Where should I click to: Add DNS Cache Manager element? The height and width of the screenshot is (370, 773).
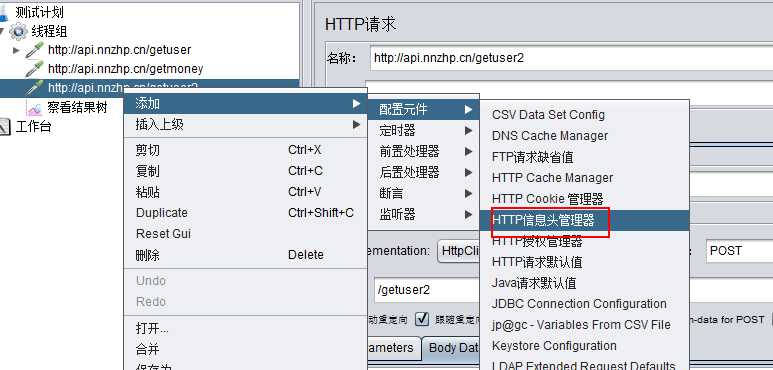(584, 135)
